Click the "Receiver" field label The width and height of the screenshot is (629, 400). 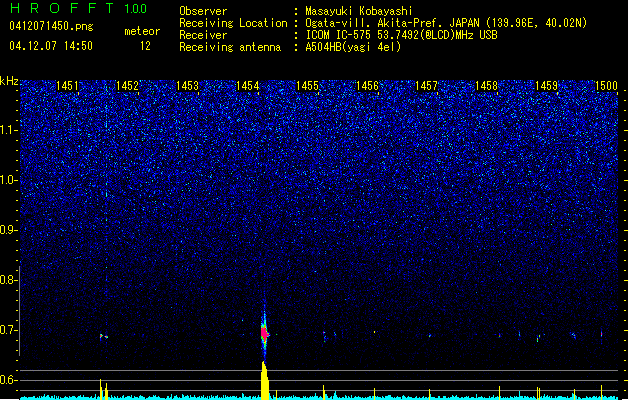203,35
